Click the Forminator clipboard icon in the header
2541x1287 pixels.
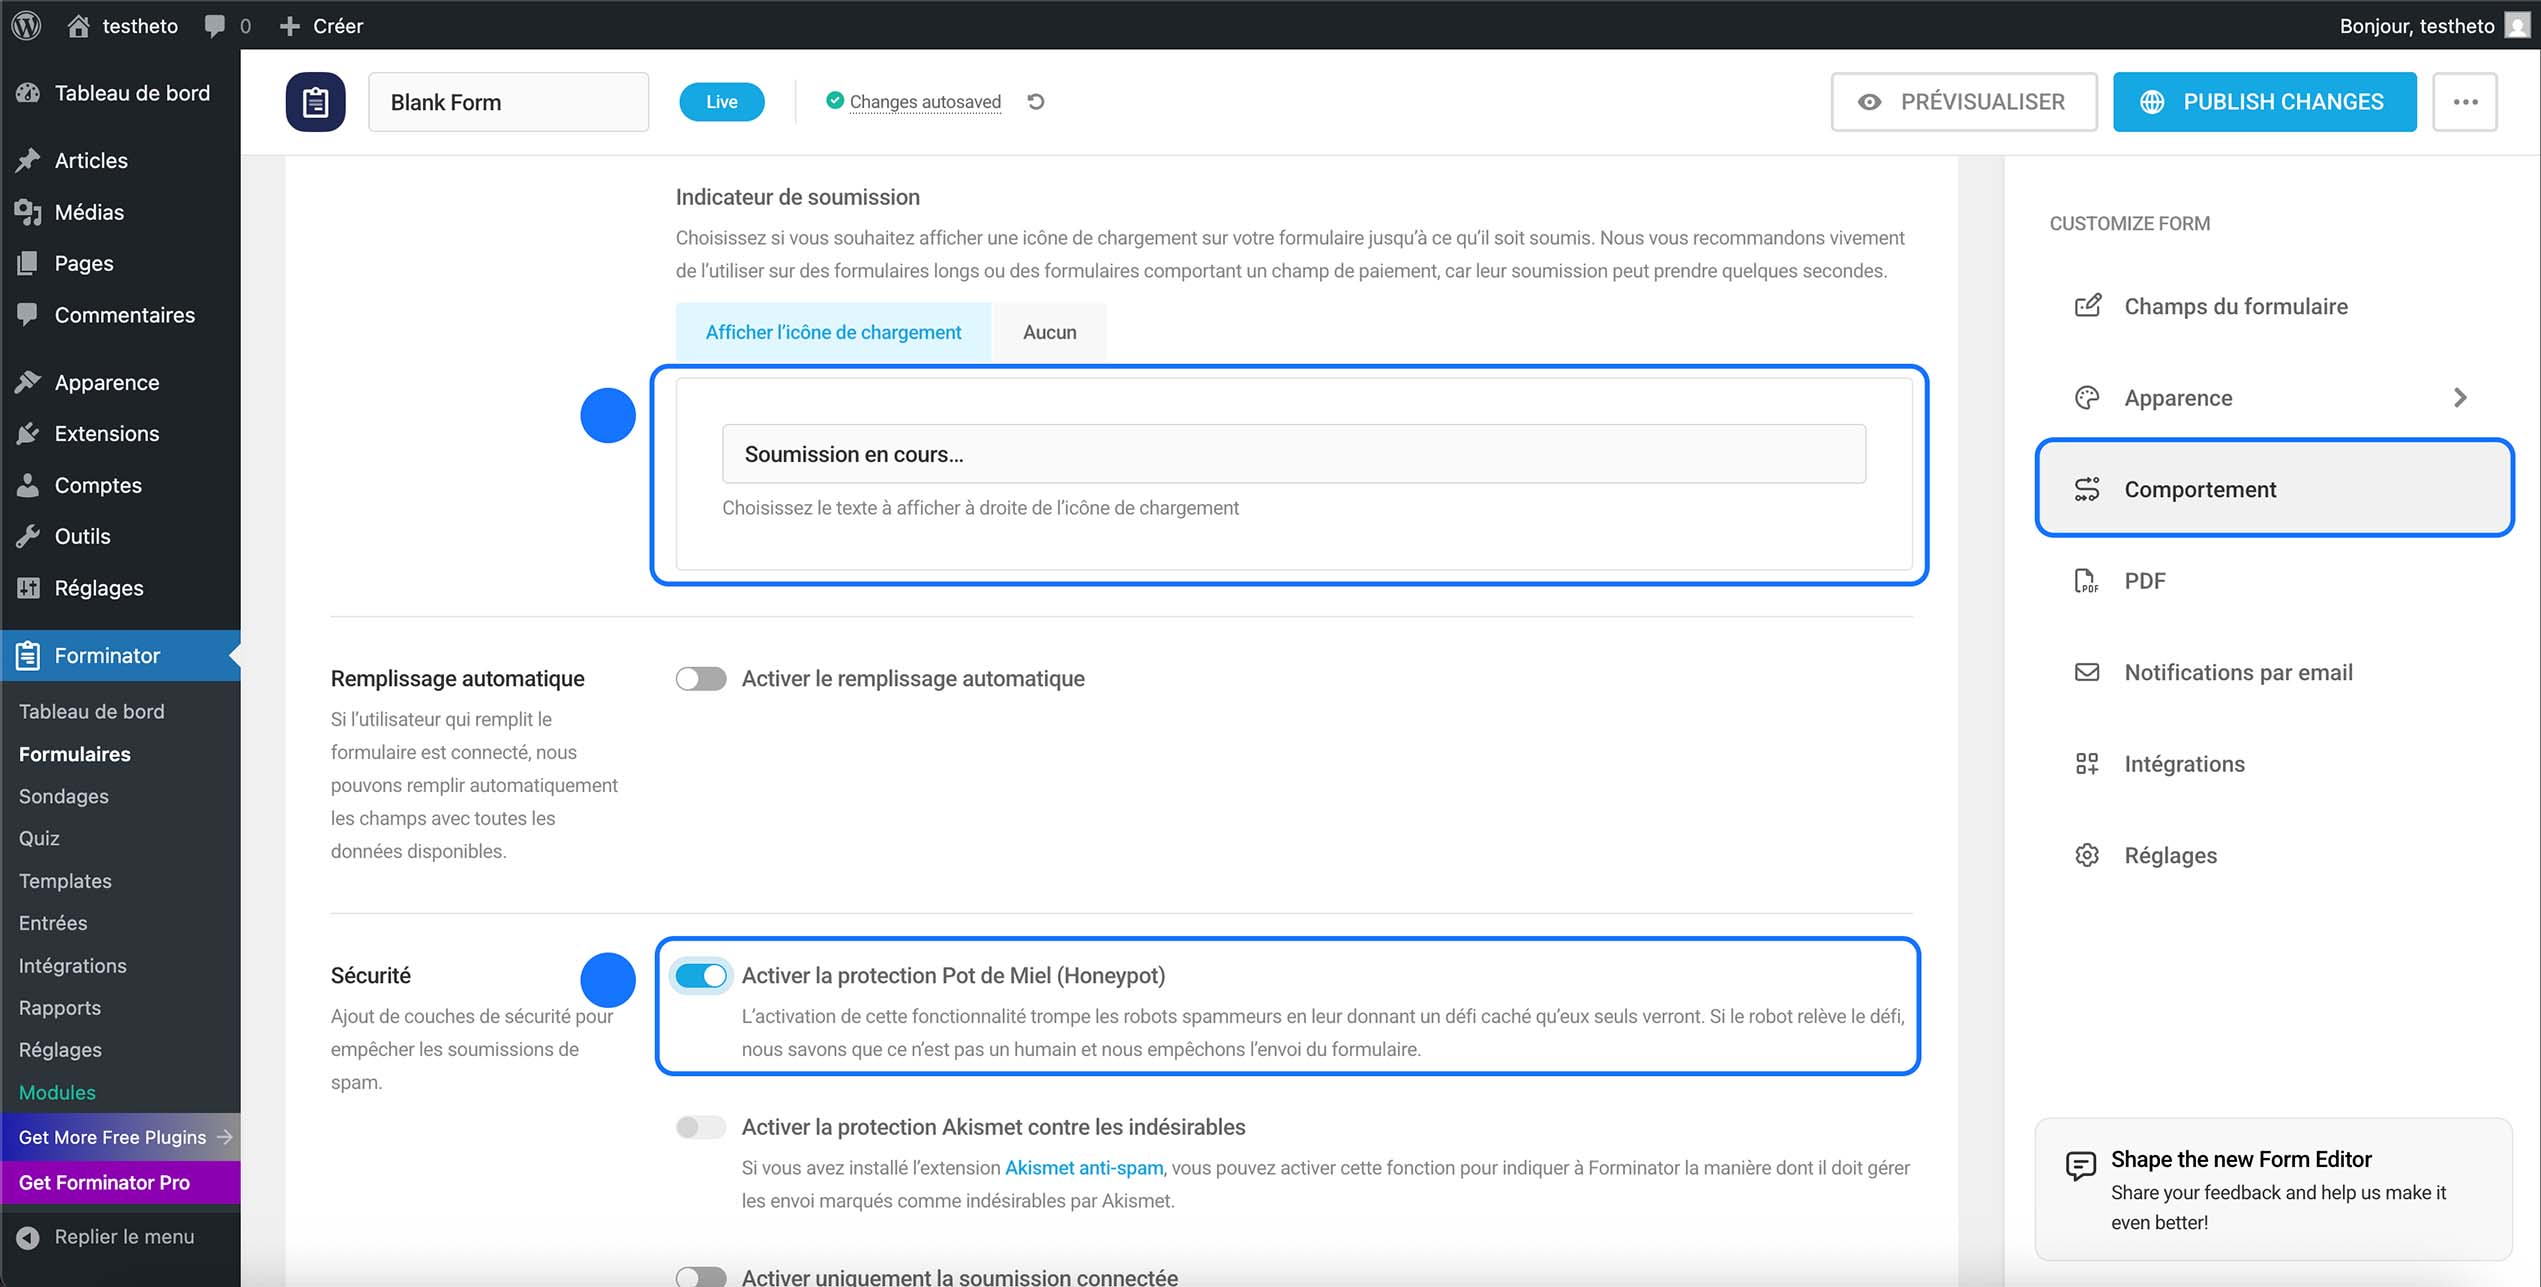315,101
